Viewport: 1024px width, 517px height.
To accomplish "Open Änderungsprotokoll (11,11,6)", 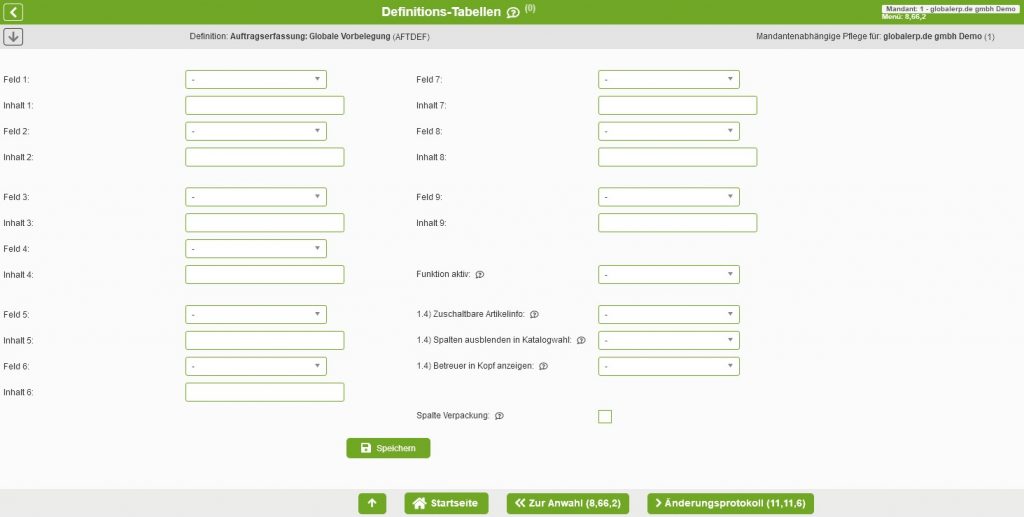I will 730,503.
